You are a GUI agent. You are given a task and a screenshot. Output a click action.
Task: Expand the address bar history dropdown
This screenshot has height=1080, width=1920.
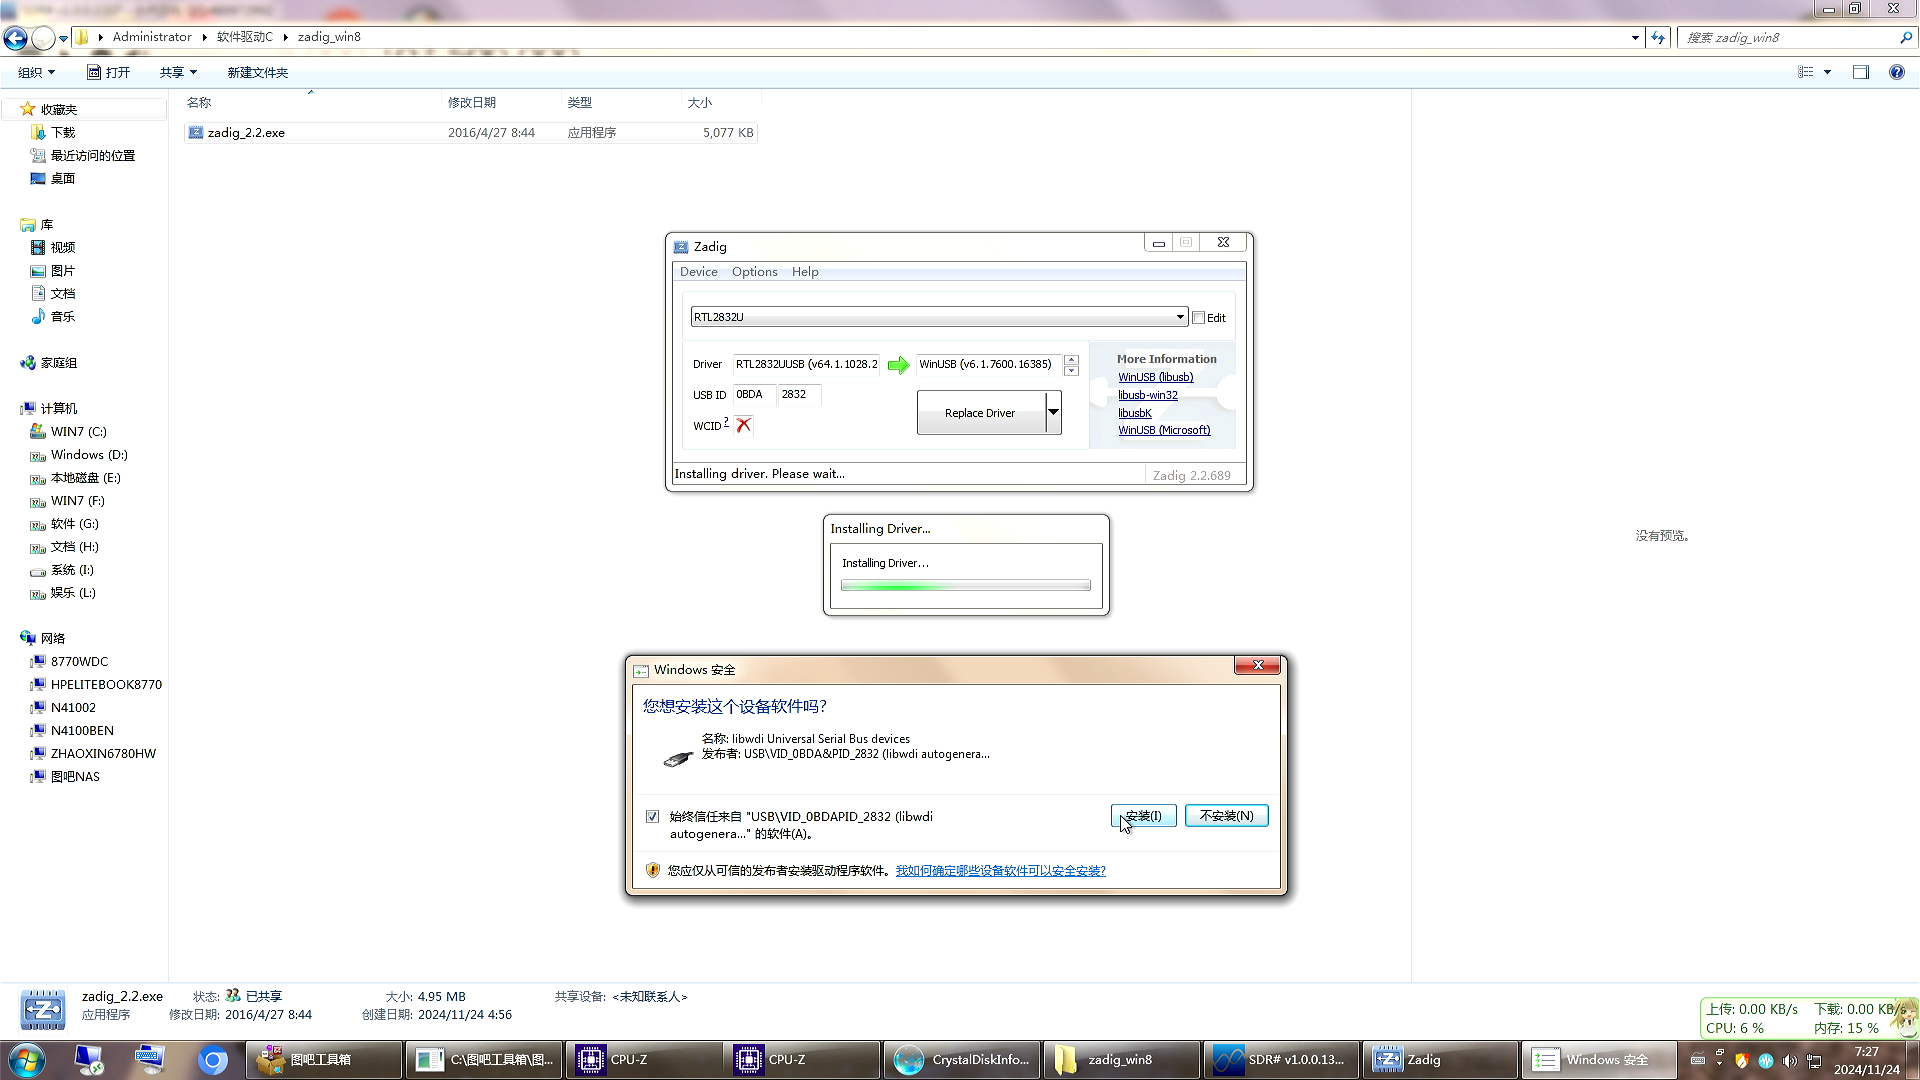click(1635, 37)
